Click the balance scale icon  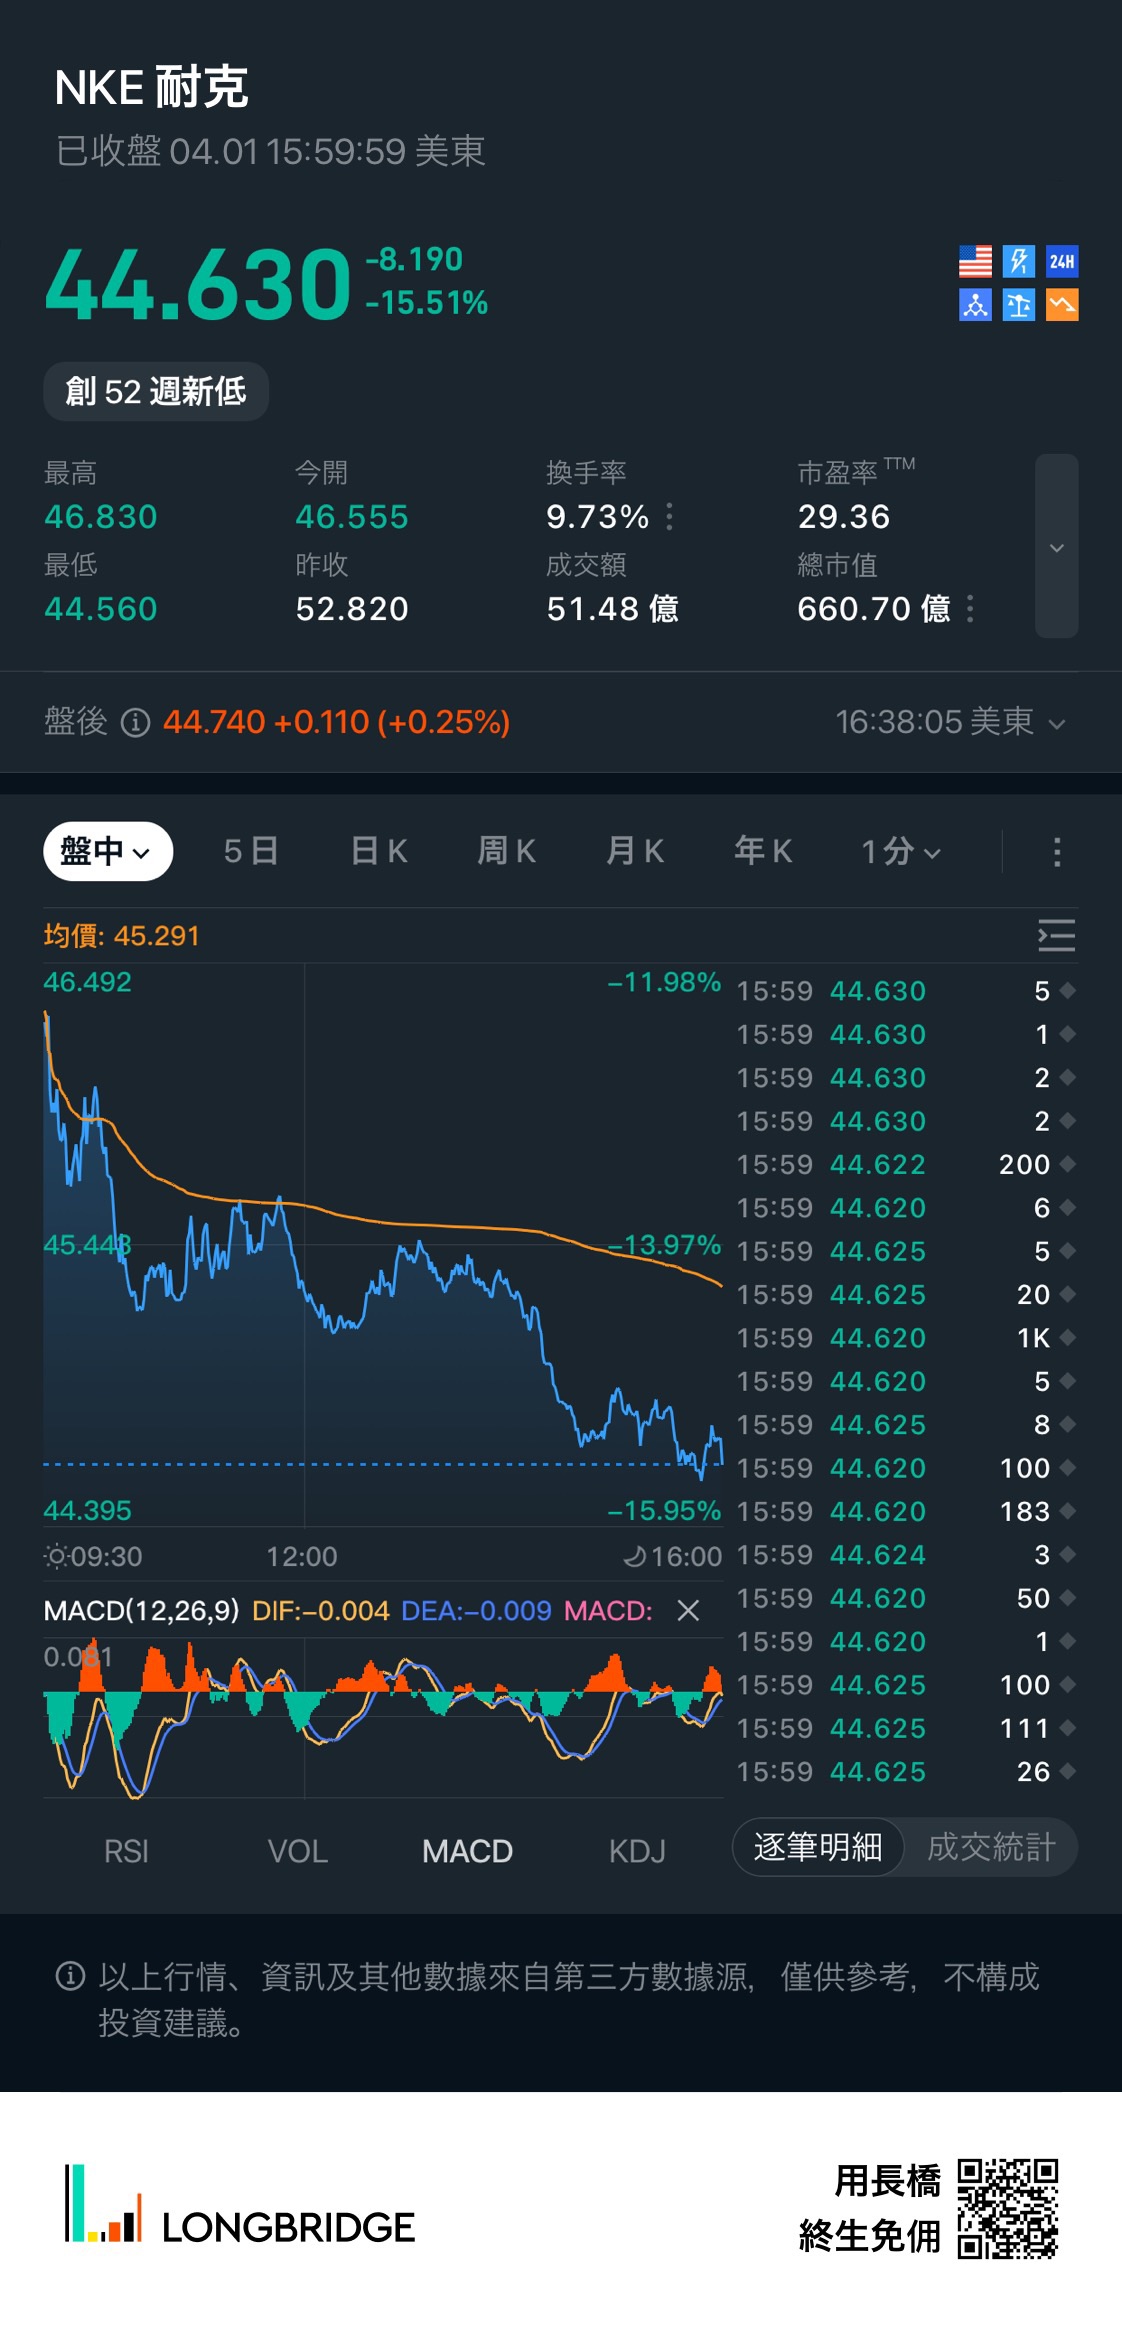click(x=1018, y=305)
